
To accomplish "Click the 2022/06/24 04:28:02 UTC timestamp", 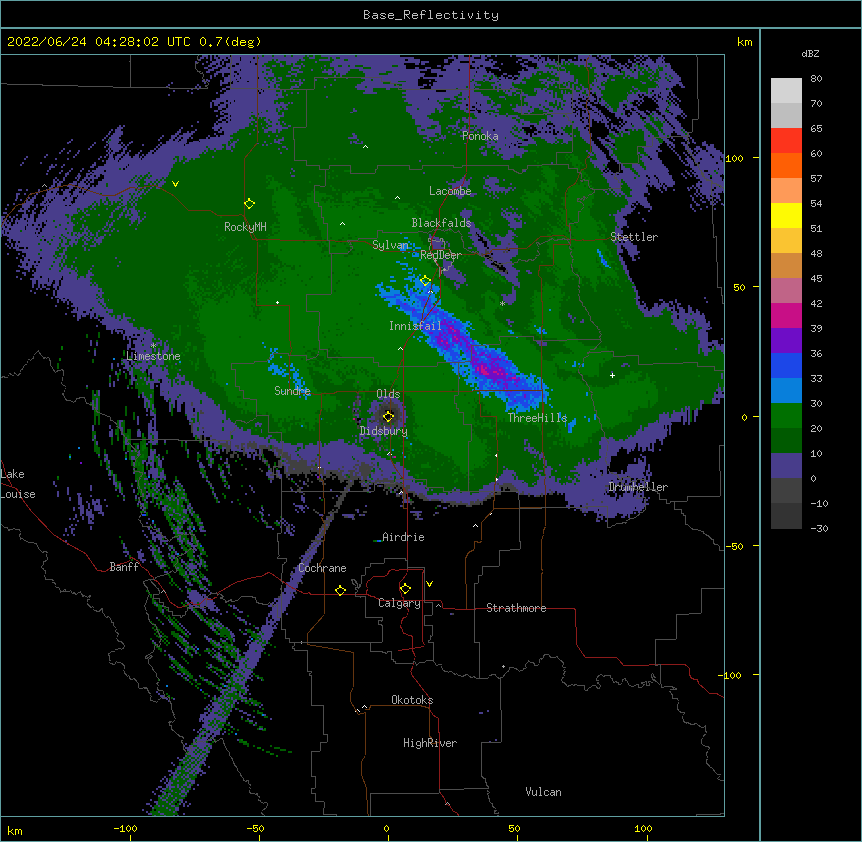I will [x=101, y=42].
